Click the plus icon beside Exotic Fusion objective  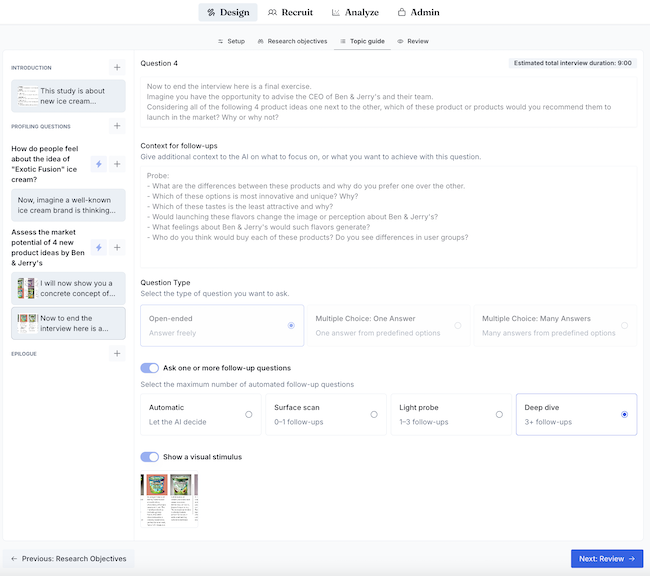pyautogui.click(x=117, y=164)
